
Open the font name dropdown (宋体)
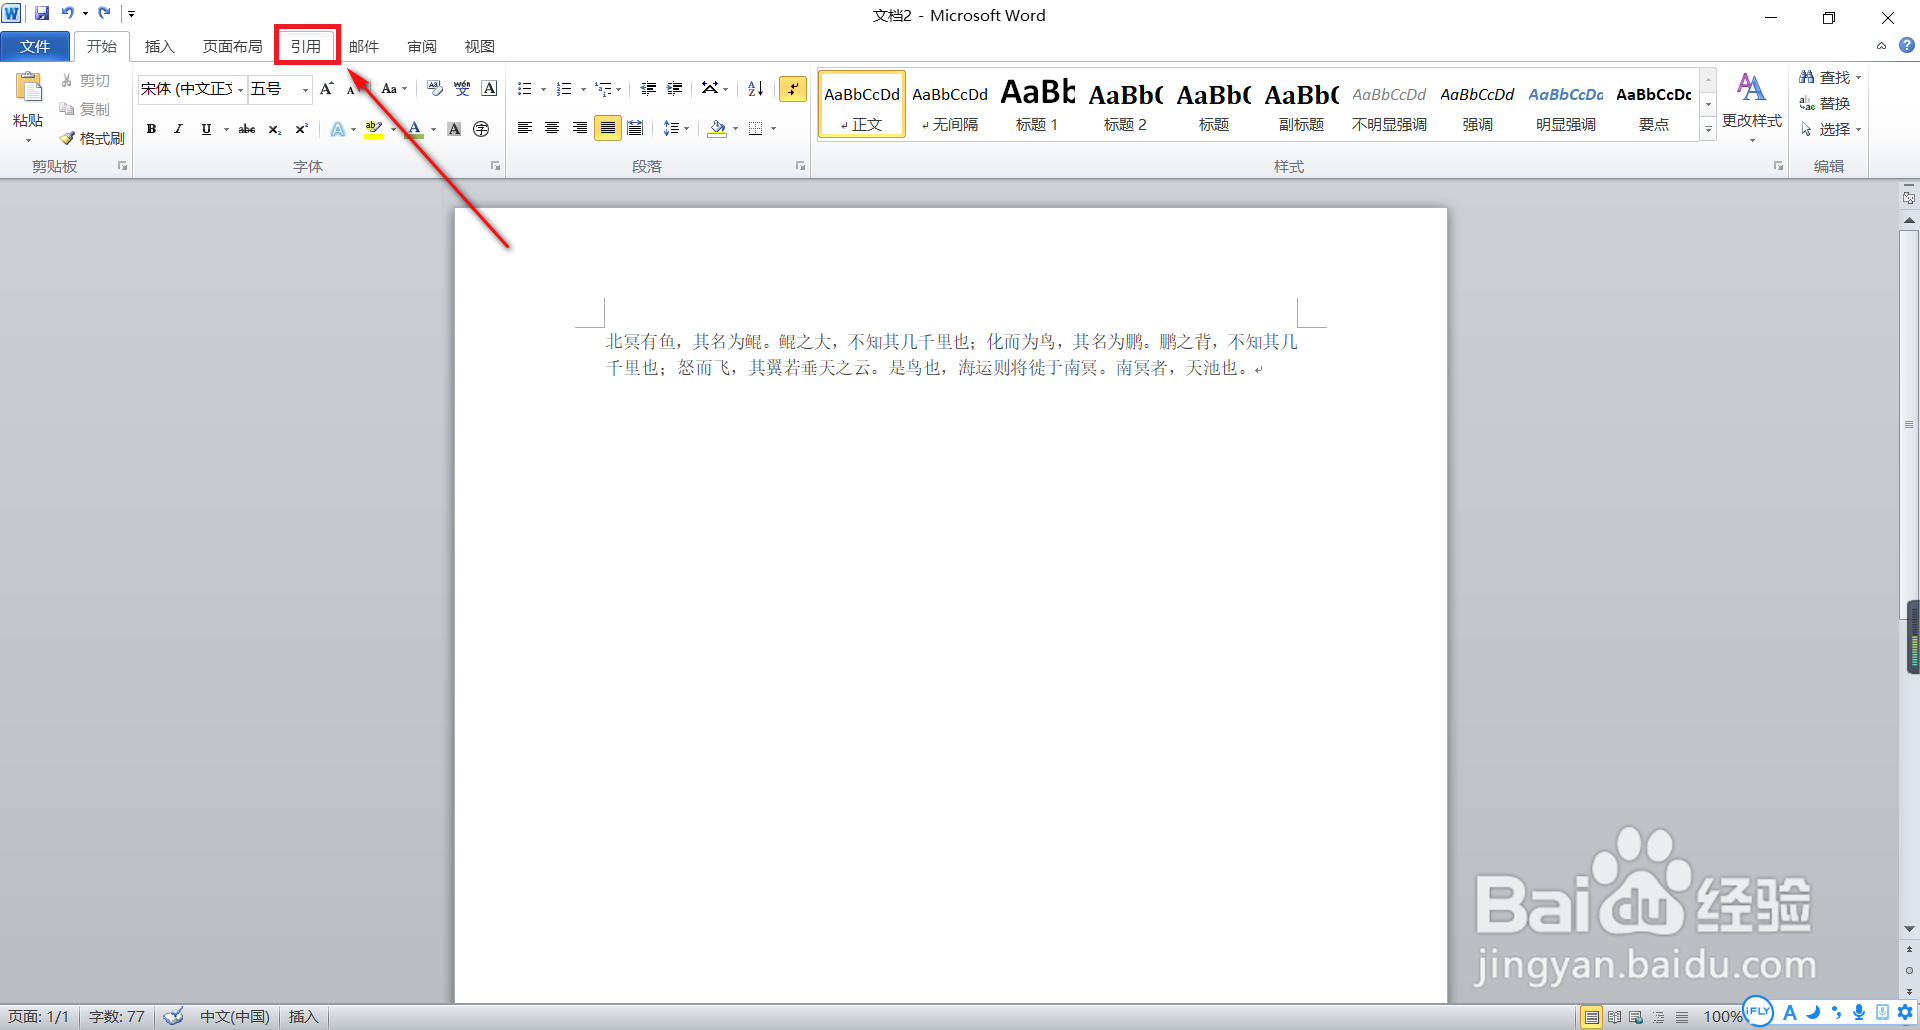tap(241, 90)
